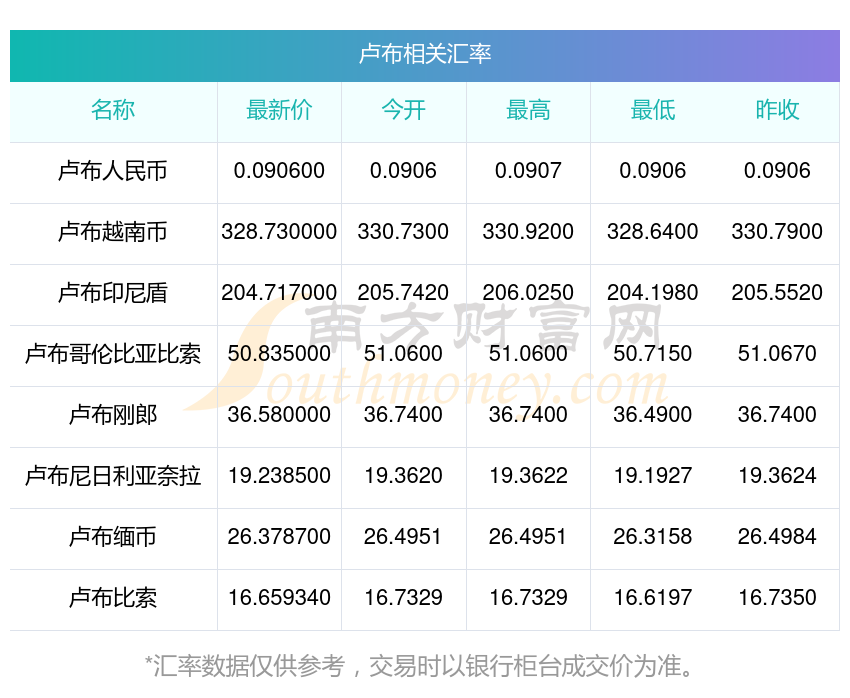Click 卢布缅币 lowest value 26.3158
The width and height of the screenshot is (850, 698).
click(x=653, y=537)
